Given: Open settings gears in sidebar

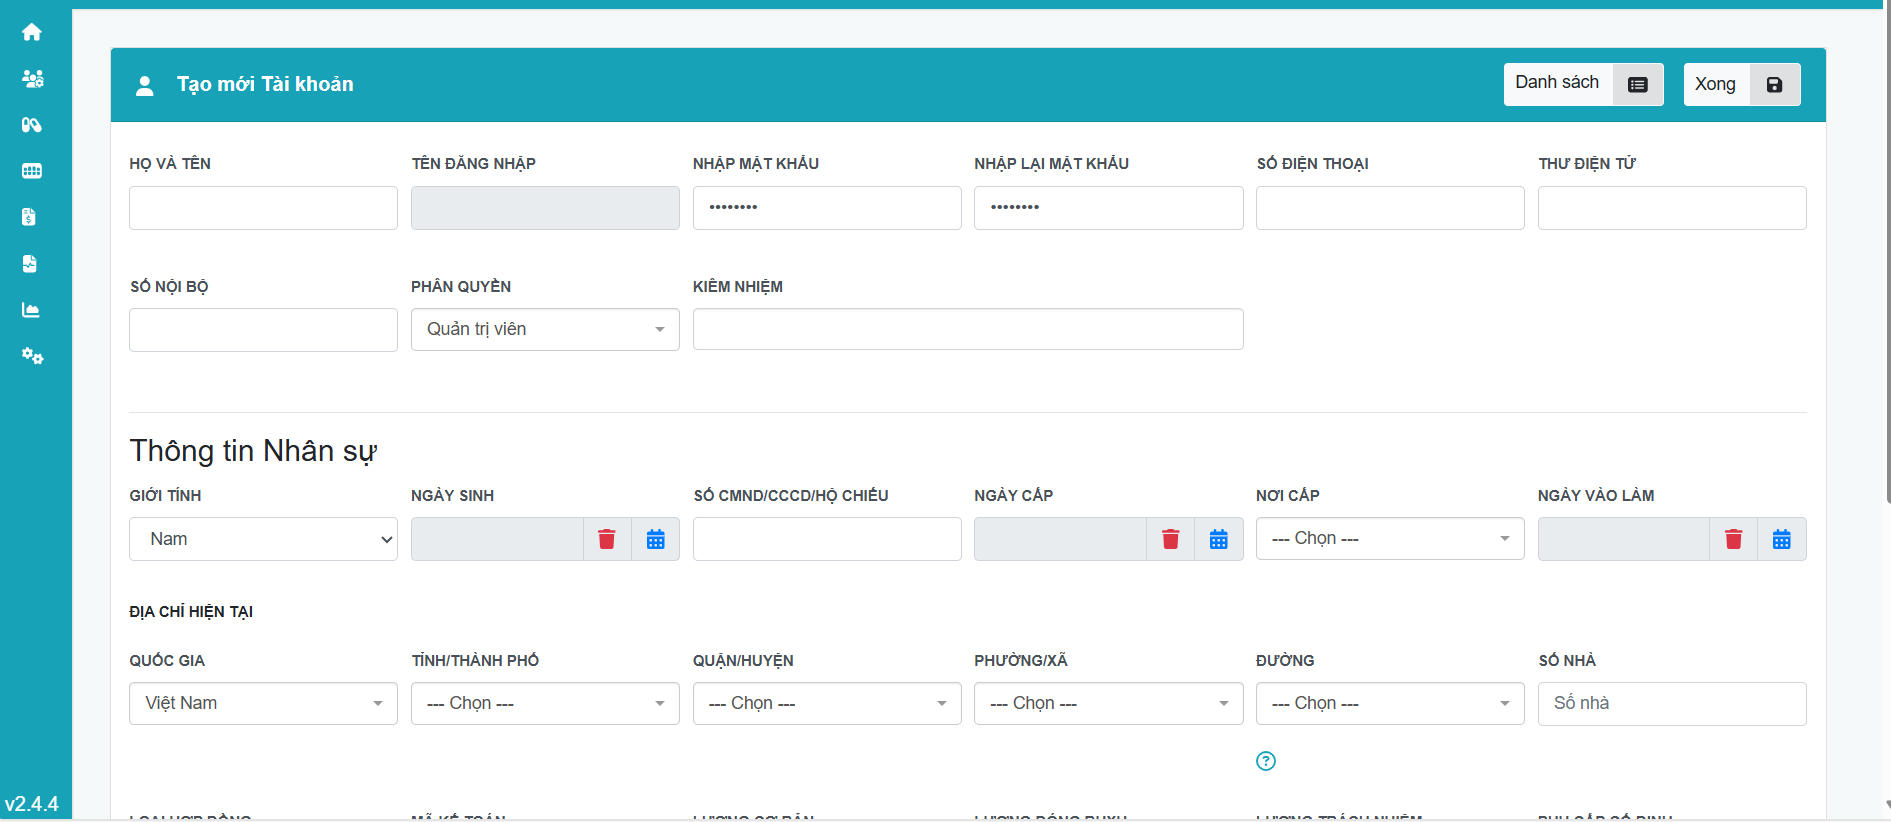Looking at the screenshot, I should [x=32, y=356].
